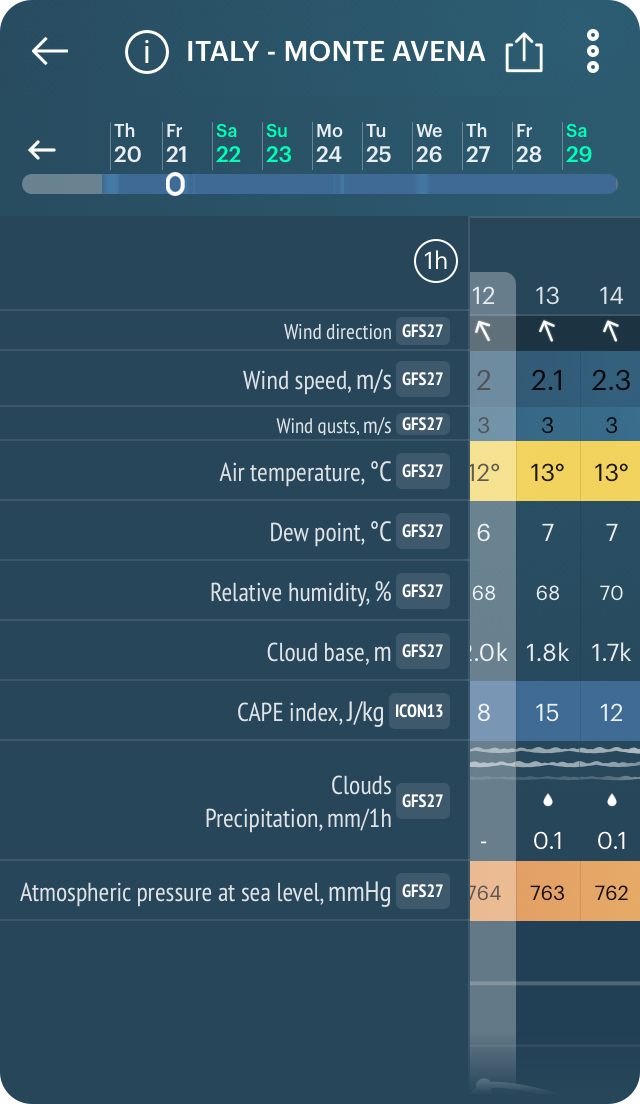
Task: Open the GFS27 model selector for Clouds
Action: (x=422, y=801)
